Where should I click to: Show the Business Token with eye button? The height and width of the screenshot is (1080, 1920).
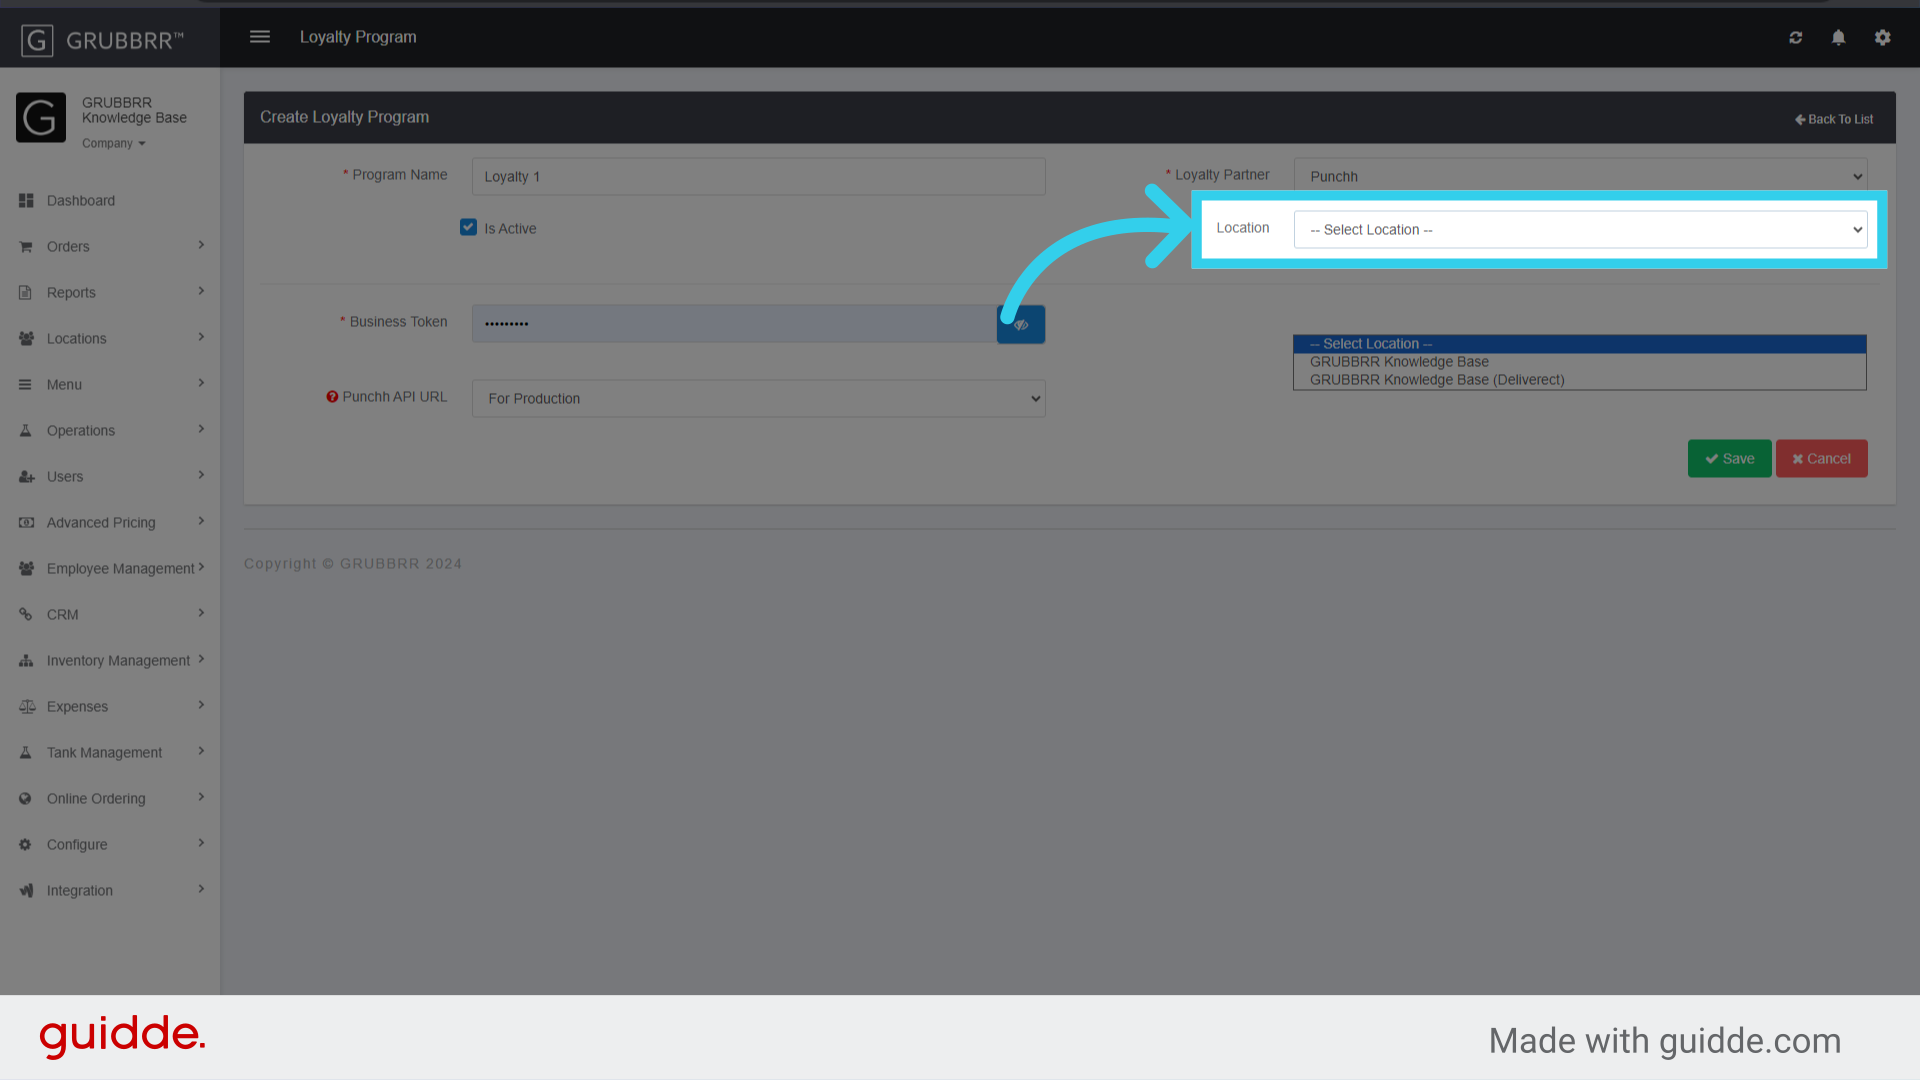(x=1021, y=325)
